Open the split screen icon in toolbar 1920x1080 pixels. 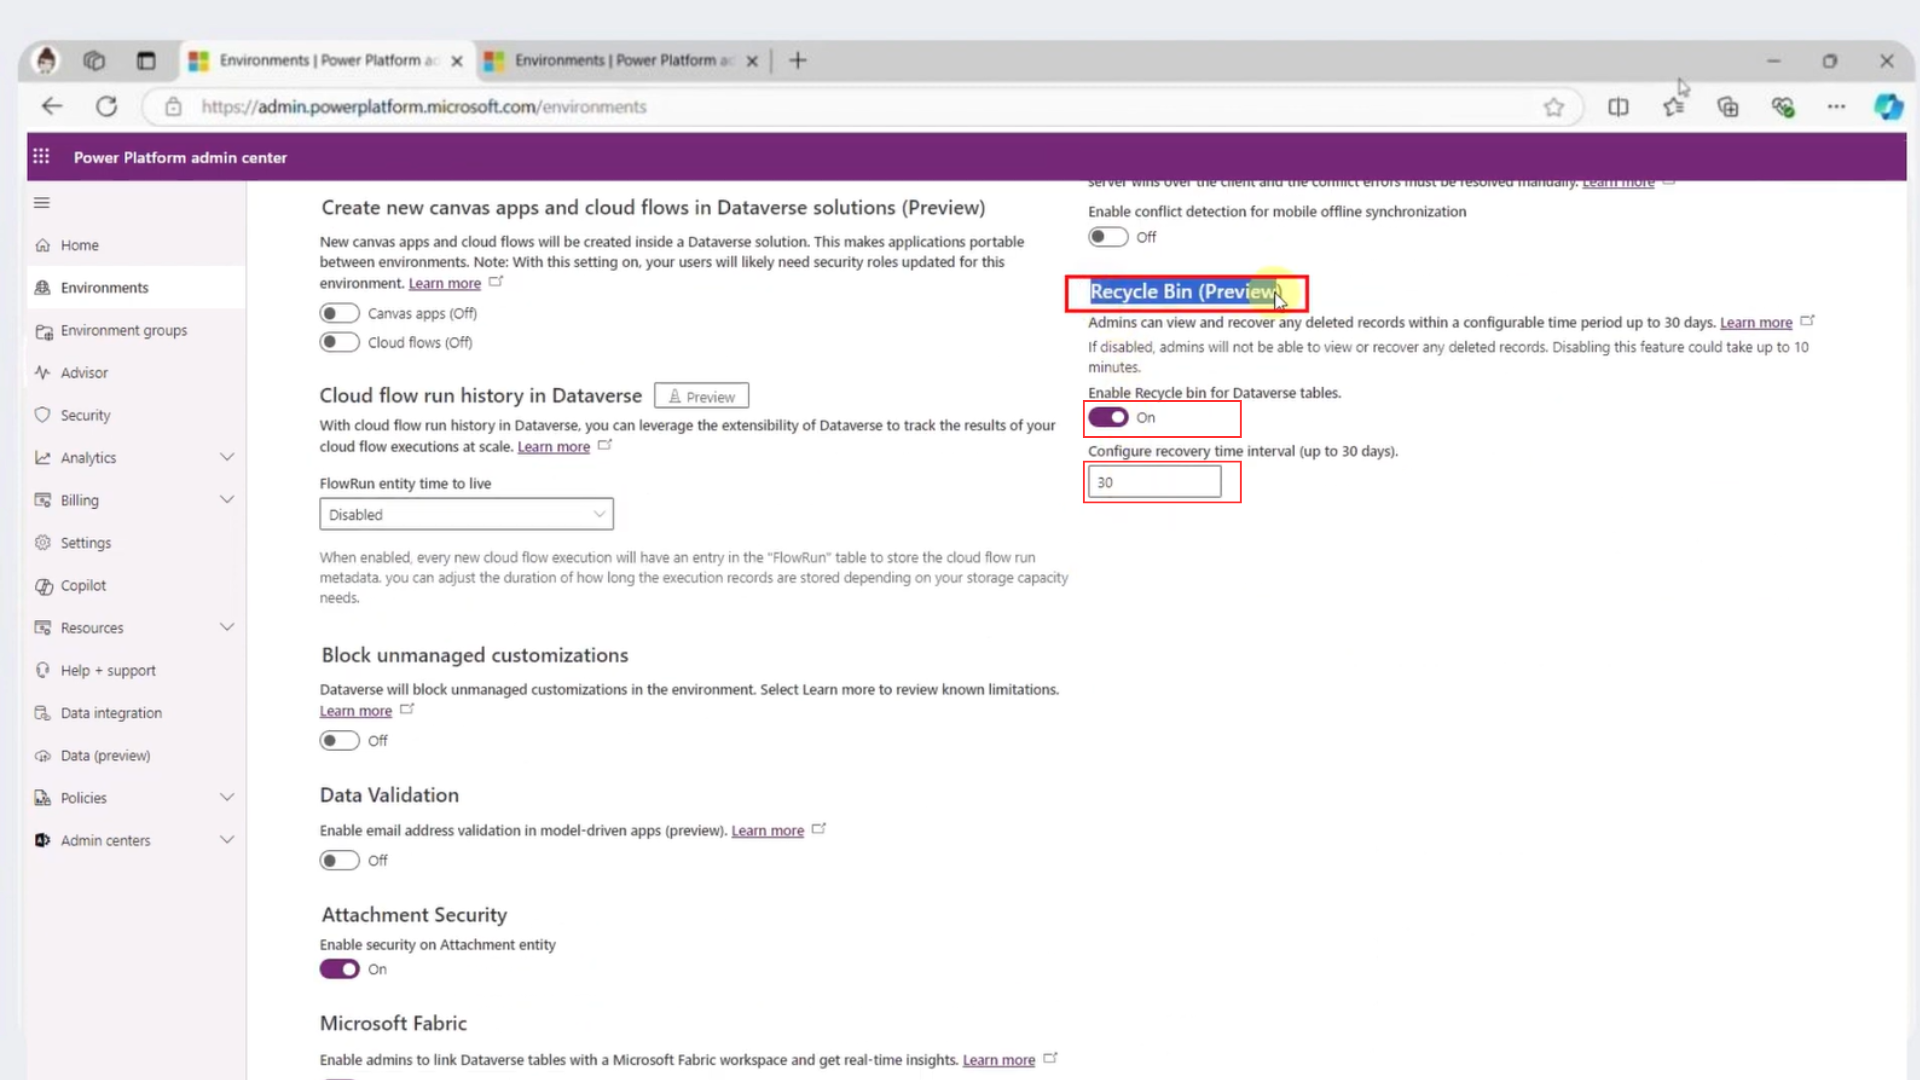click(x=1618, y=107)
